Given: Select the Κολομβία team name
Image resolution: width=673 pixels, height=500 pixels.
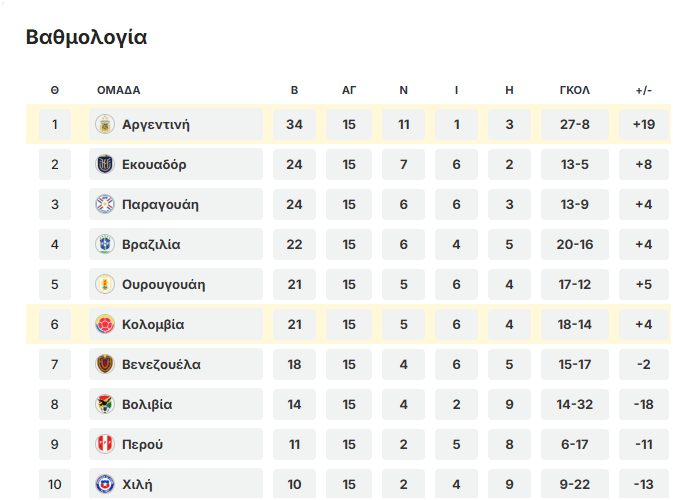Looking at the screenshot, I should (x=153, y=325).
